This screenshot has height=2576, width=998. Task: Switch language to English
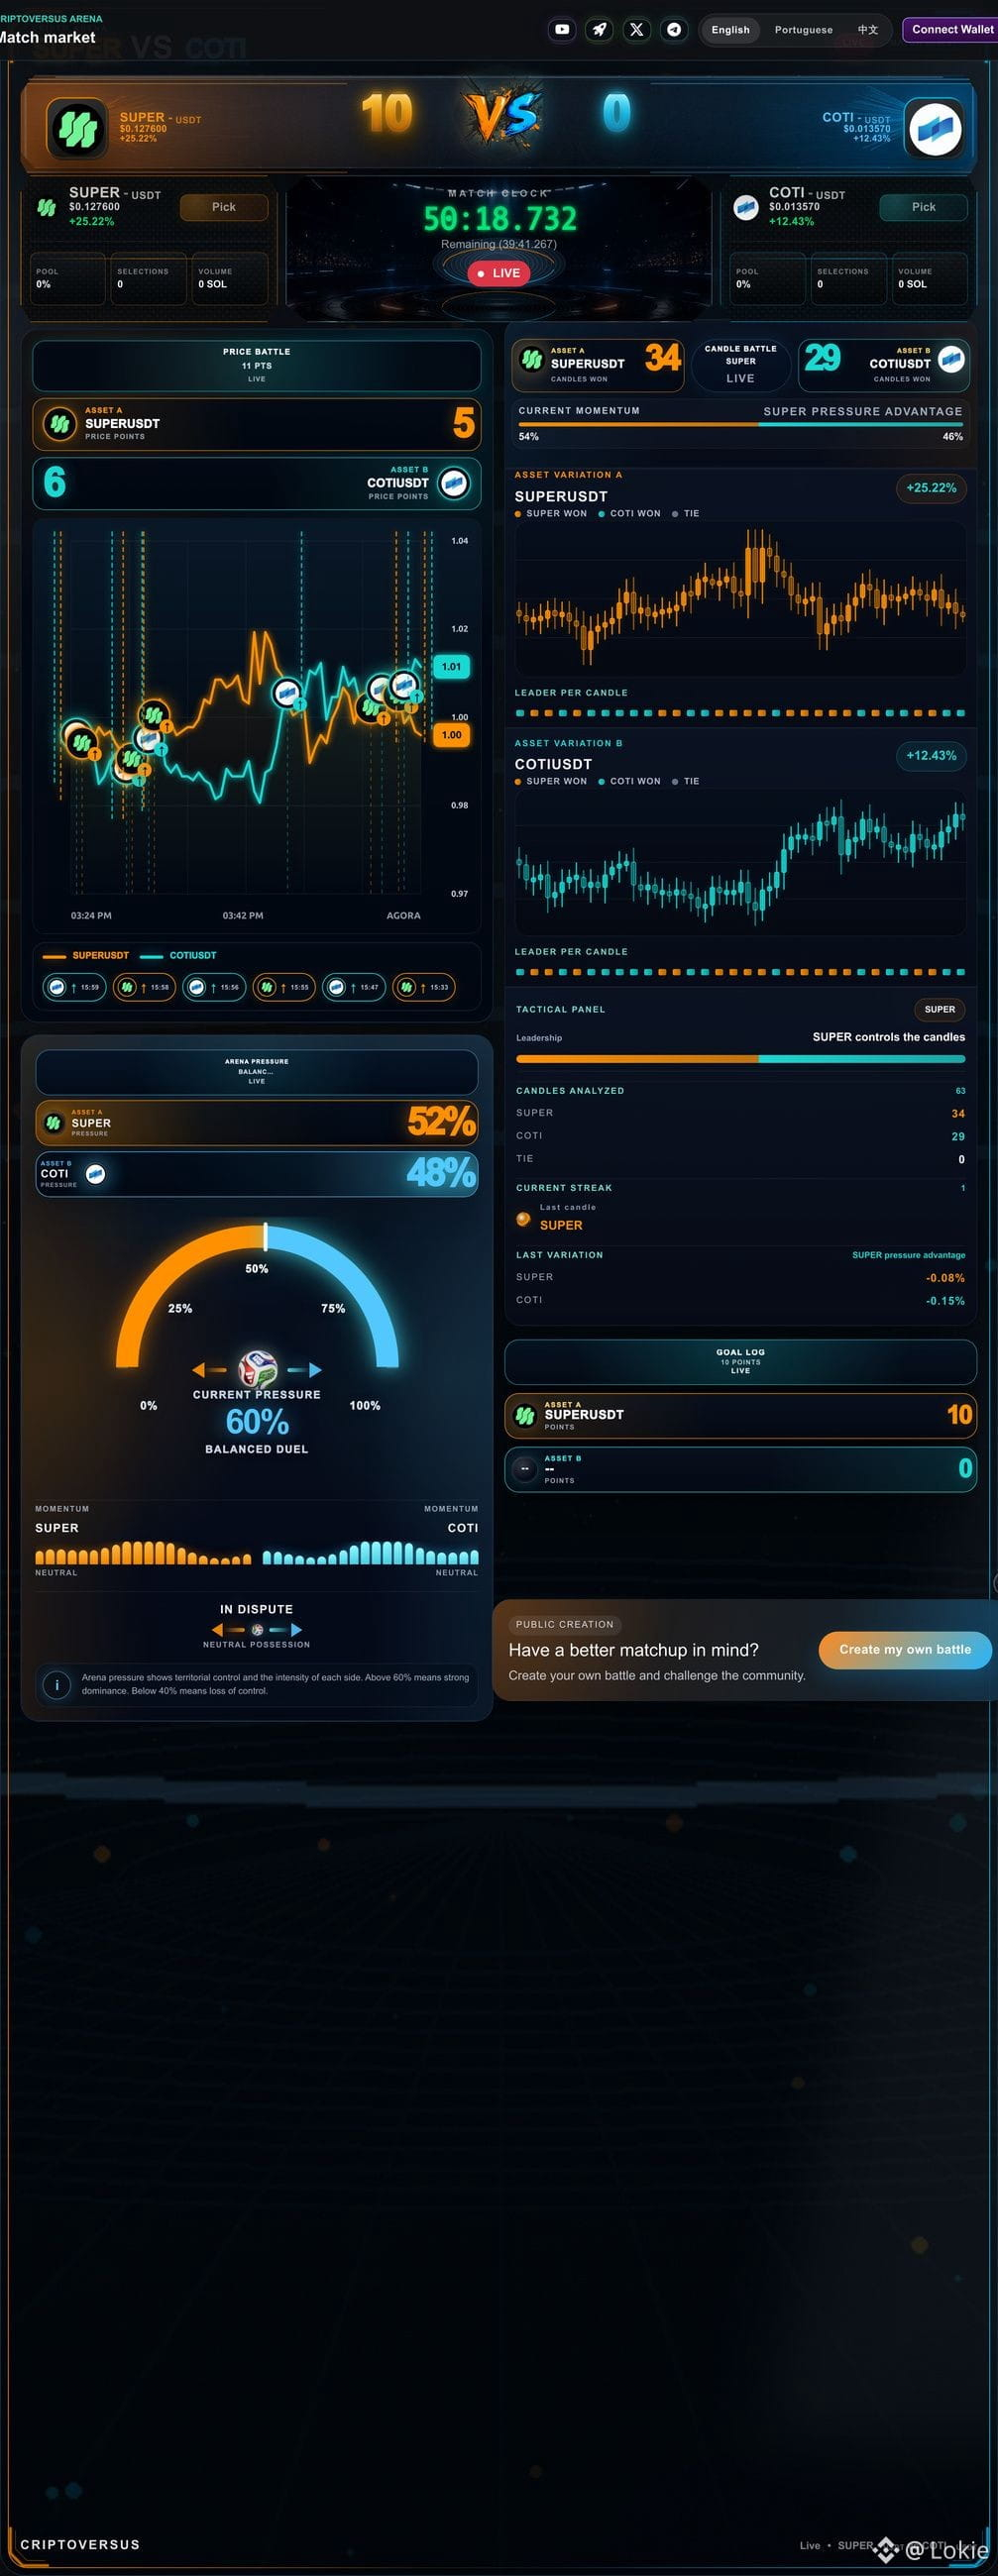pyautogui.click(x=730, y=29)
